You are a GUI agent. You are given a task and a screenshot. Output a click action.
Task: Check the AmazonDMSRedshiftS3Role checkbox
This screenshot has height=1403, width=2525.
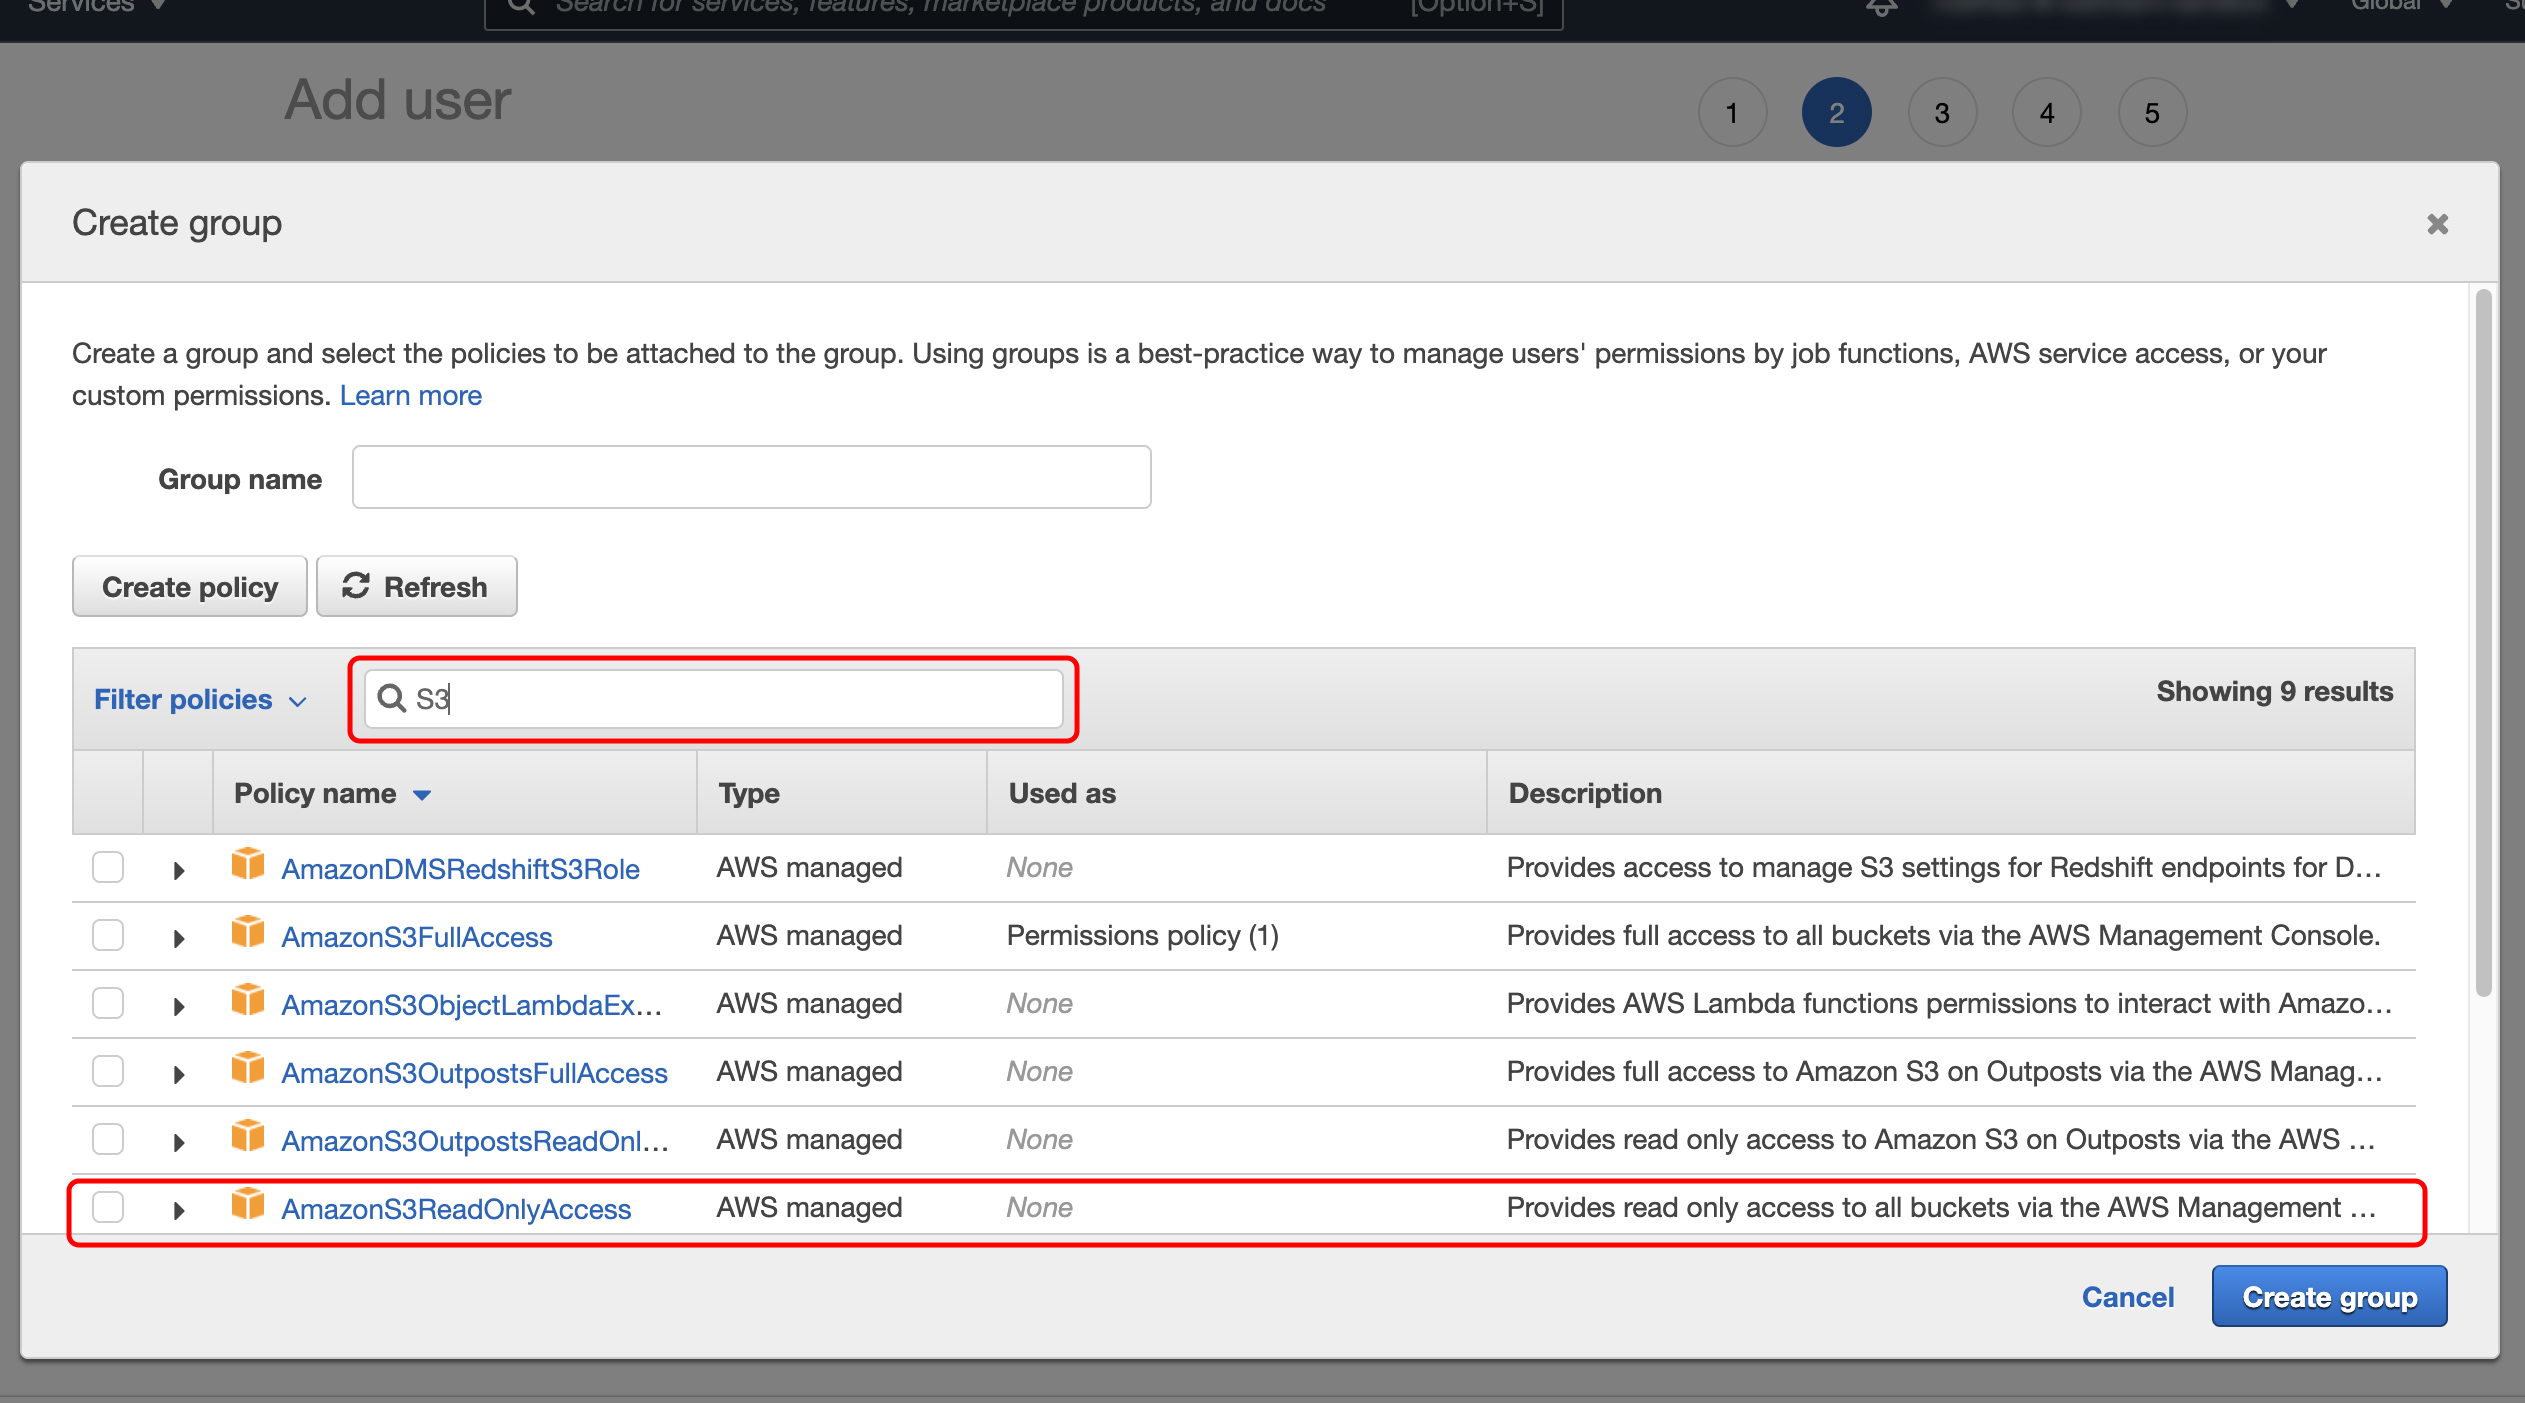108,867
